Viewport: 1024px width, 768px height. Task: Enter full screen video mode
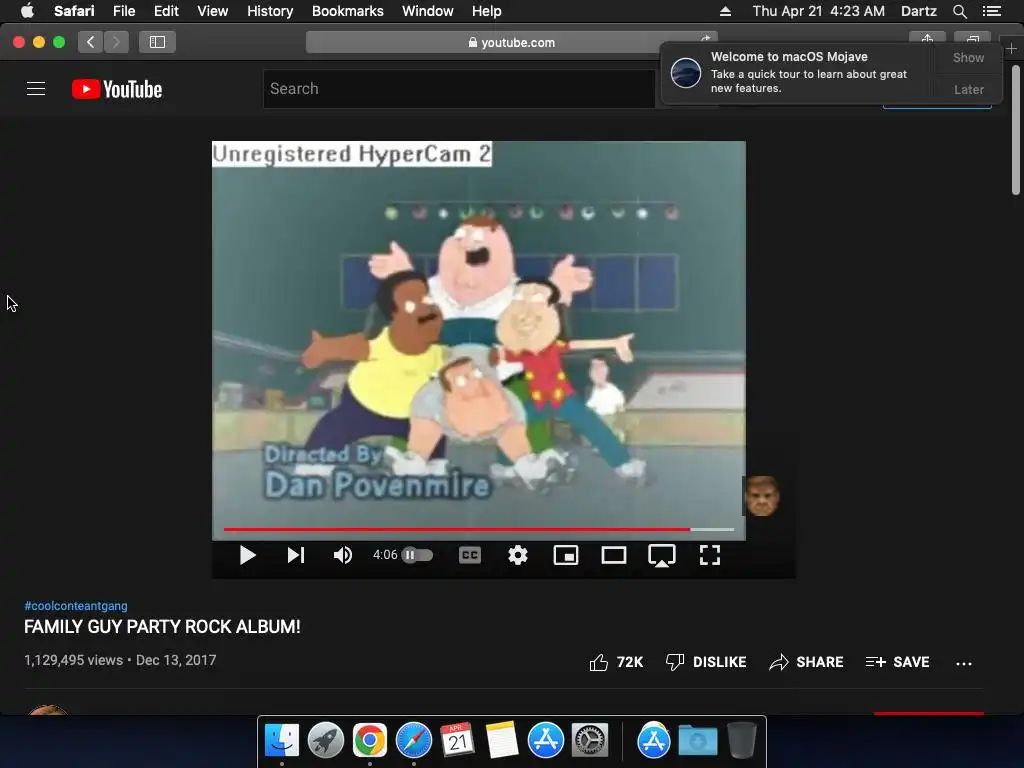[x=710, y=555]
